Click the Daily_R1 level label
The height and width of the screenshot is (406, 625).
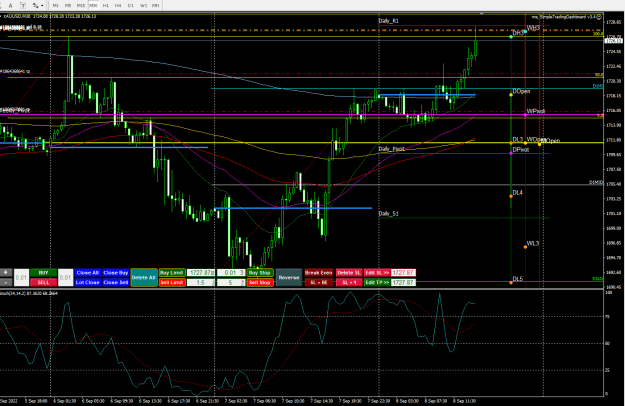tap(388, 21)
